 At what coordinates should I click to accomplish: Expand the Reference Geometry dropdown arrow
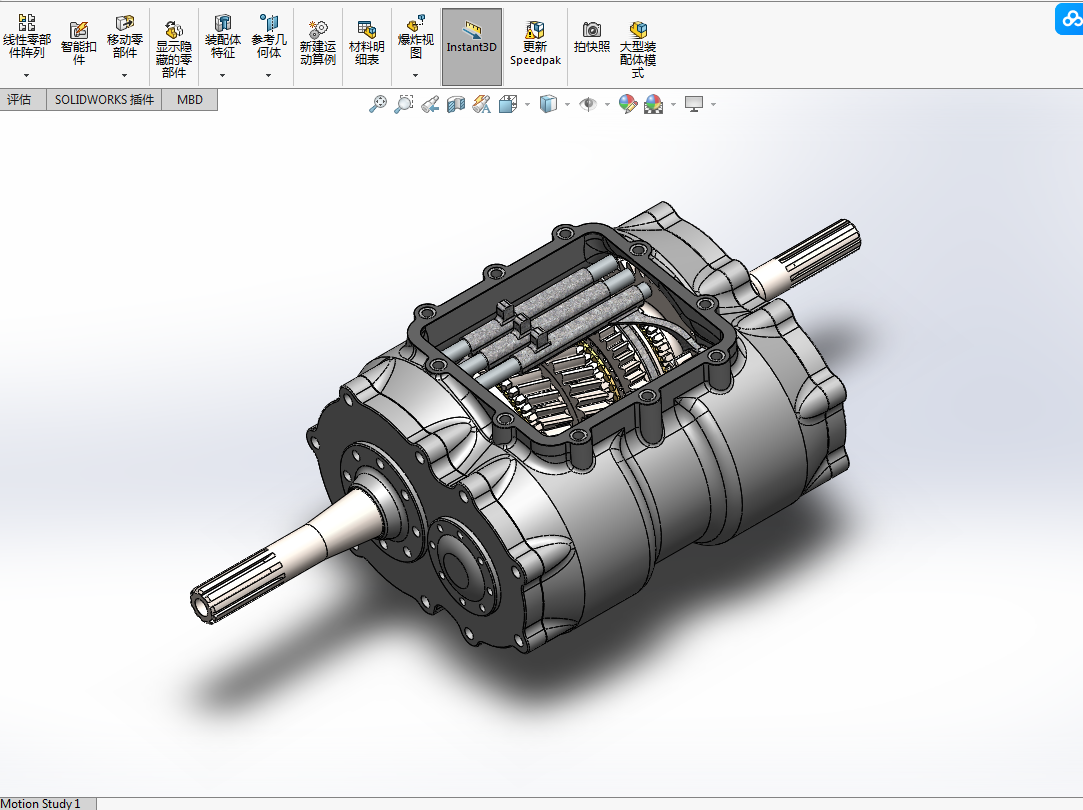pyautogui.click(x=269, y=75)
